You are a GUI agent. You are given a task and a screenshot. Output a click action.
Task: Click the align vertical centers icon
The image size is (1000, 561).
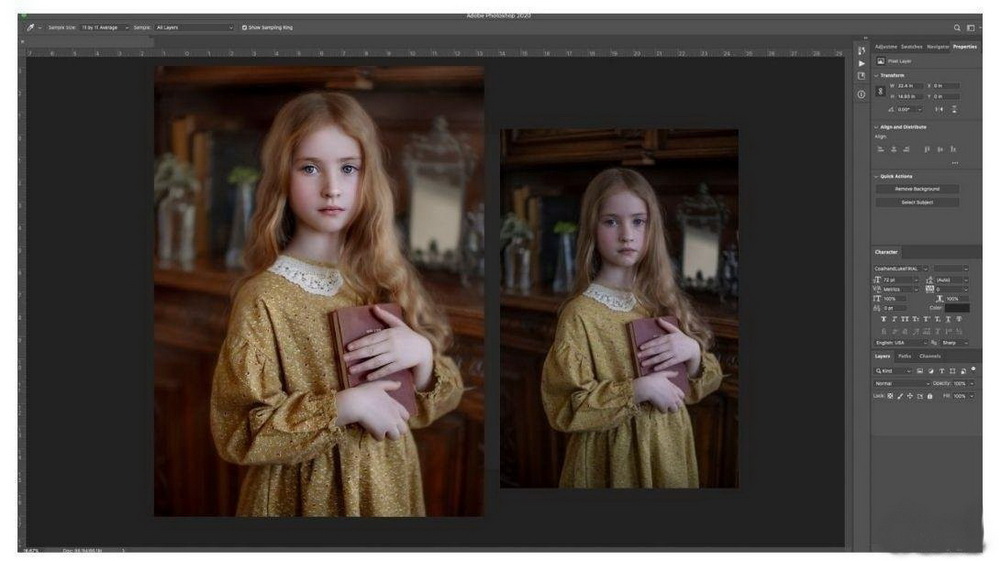pyautogui.click(x=940, y=149)
